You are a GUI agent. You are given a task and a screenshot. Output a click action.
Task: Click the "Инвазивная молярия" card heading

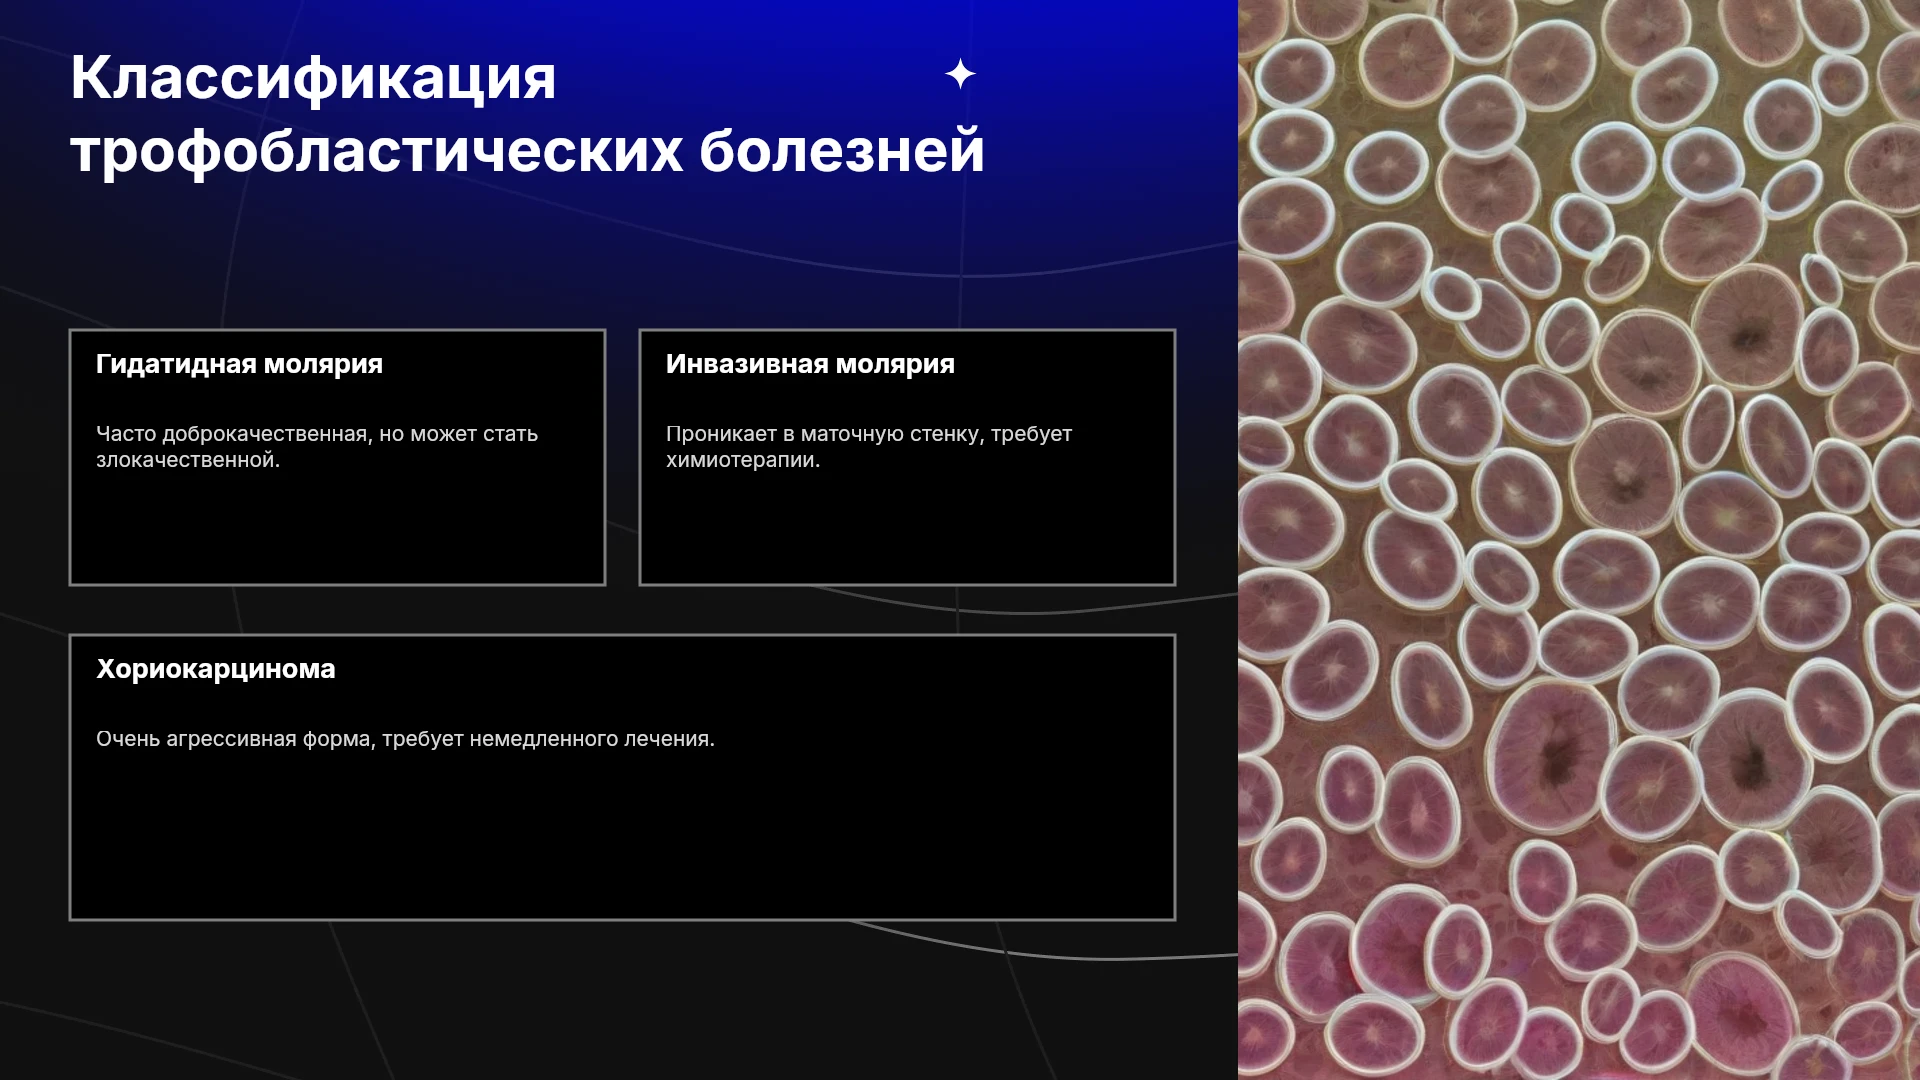(810, 364)
